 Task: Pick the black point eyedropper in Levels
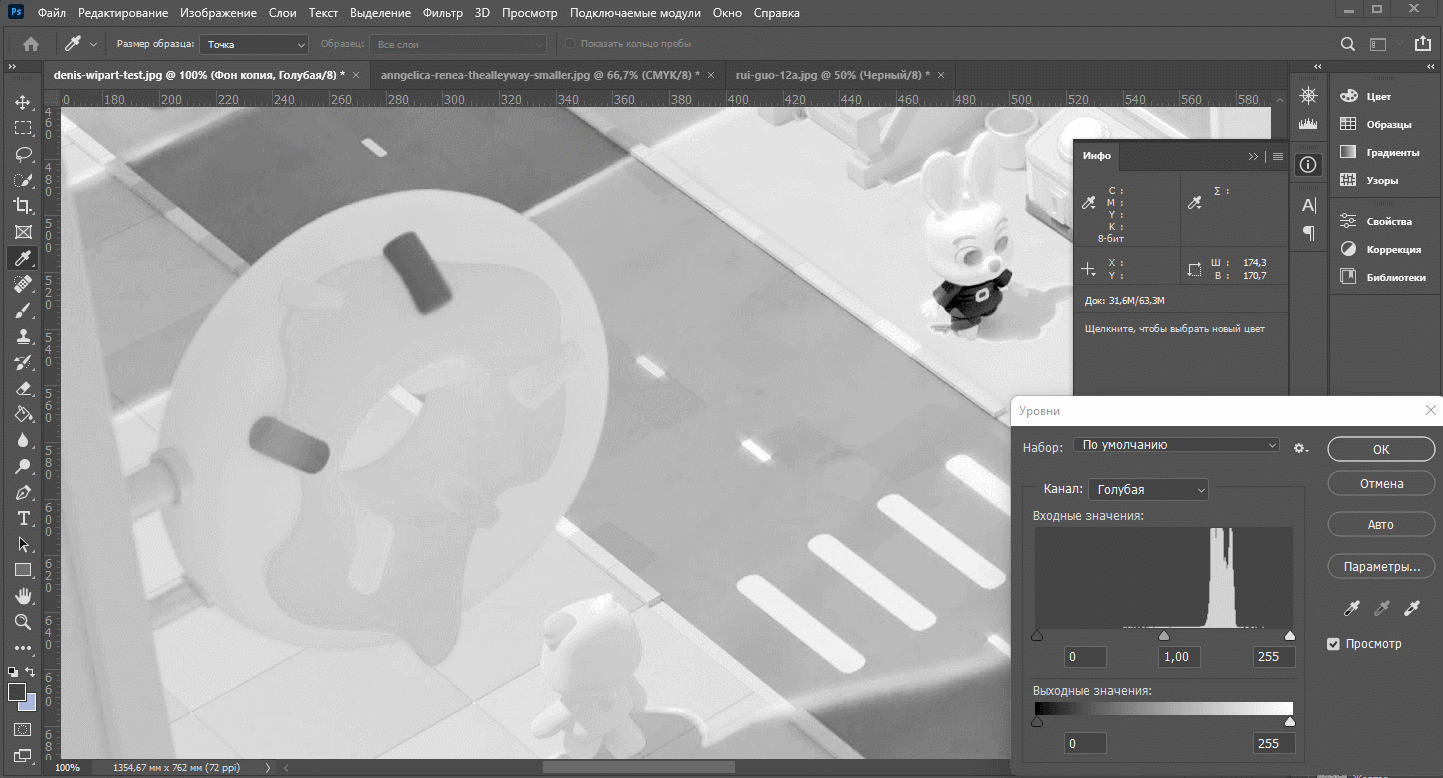[x=1352, y=608]
